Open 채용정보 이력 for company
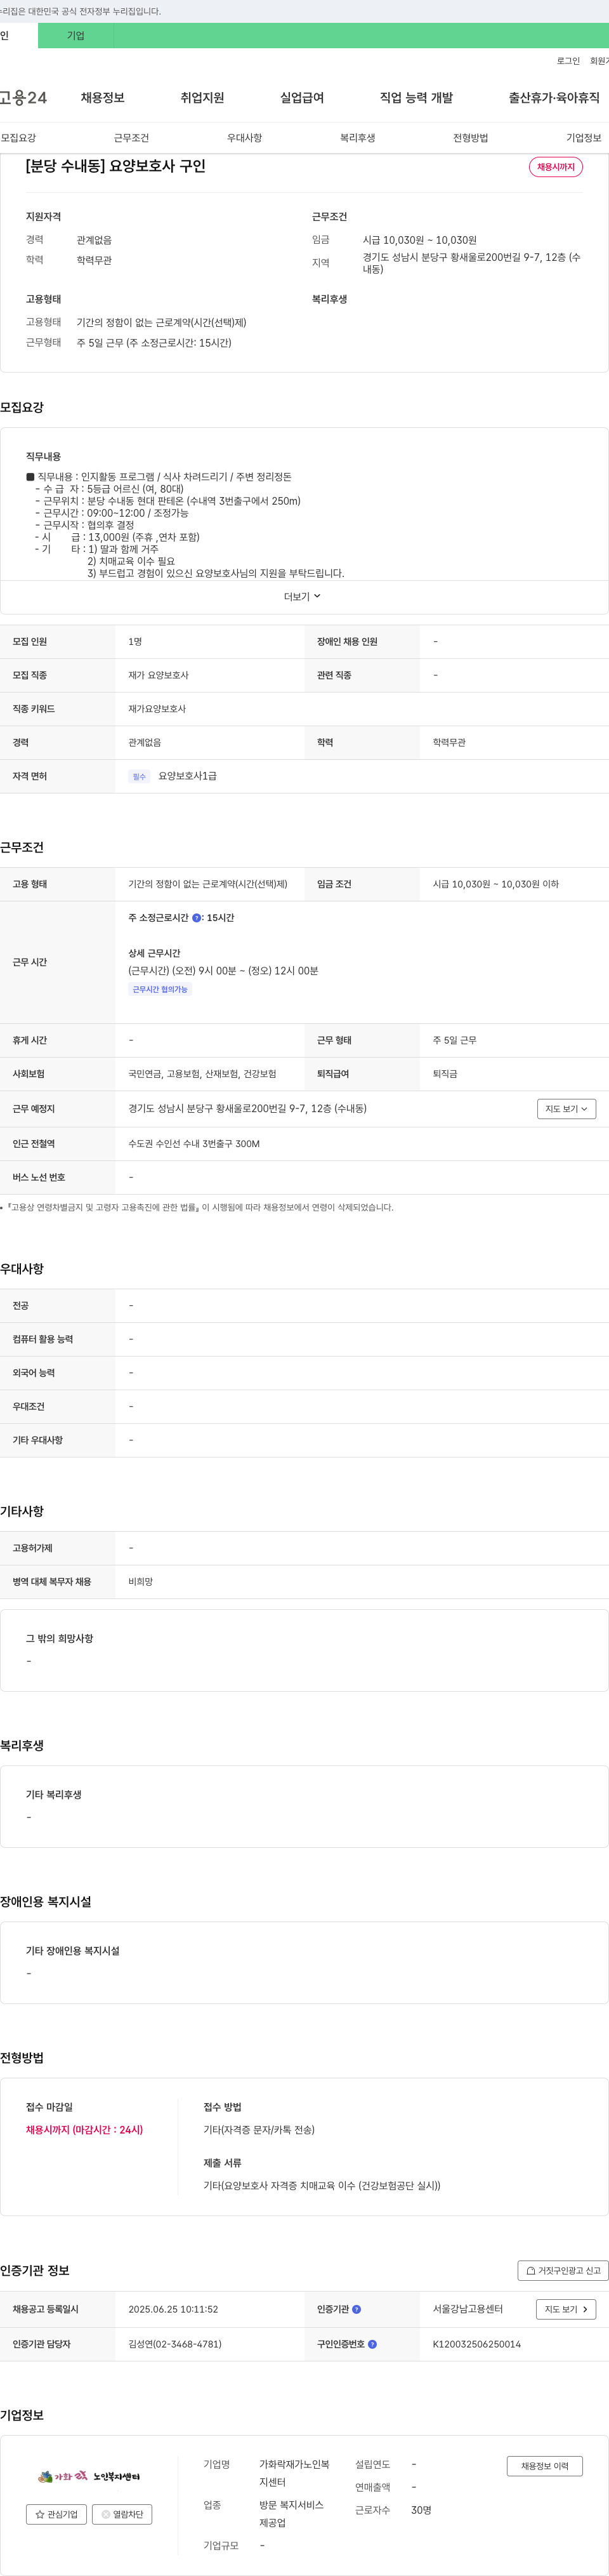This screenshot has width=609, height=2576. [545, 2466]
